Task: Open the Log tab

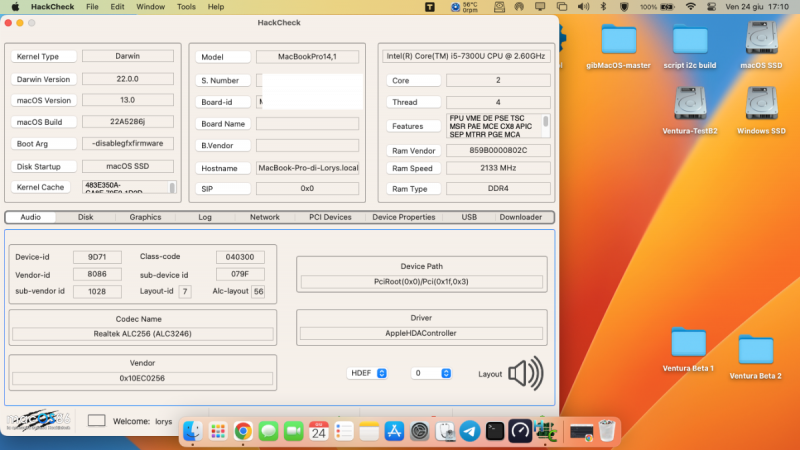Action: pyautogui.click(x=205, y=217)
